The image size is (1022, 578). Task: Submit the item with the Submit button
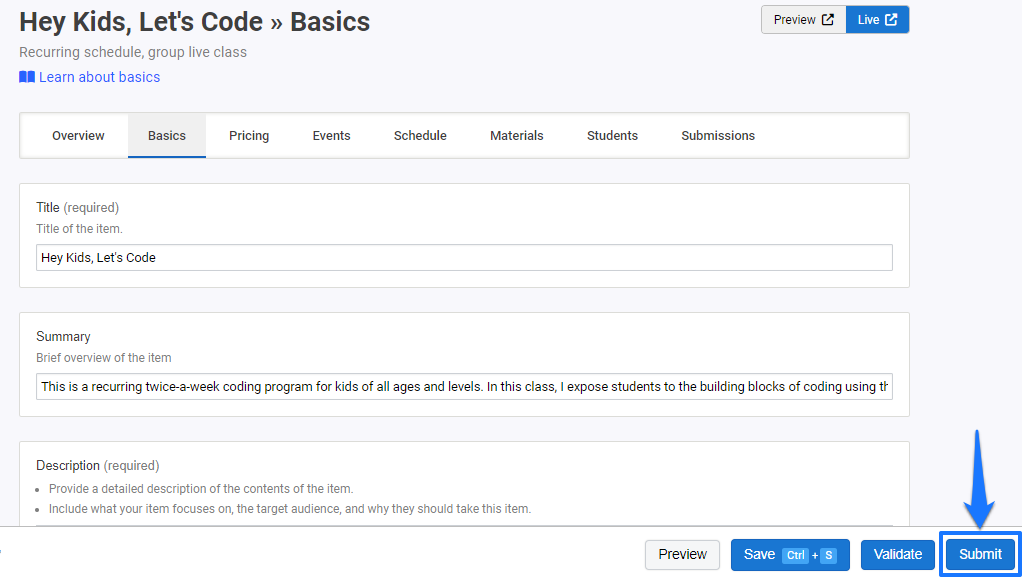(980, 555)
